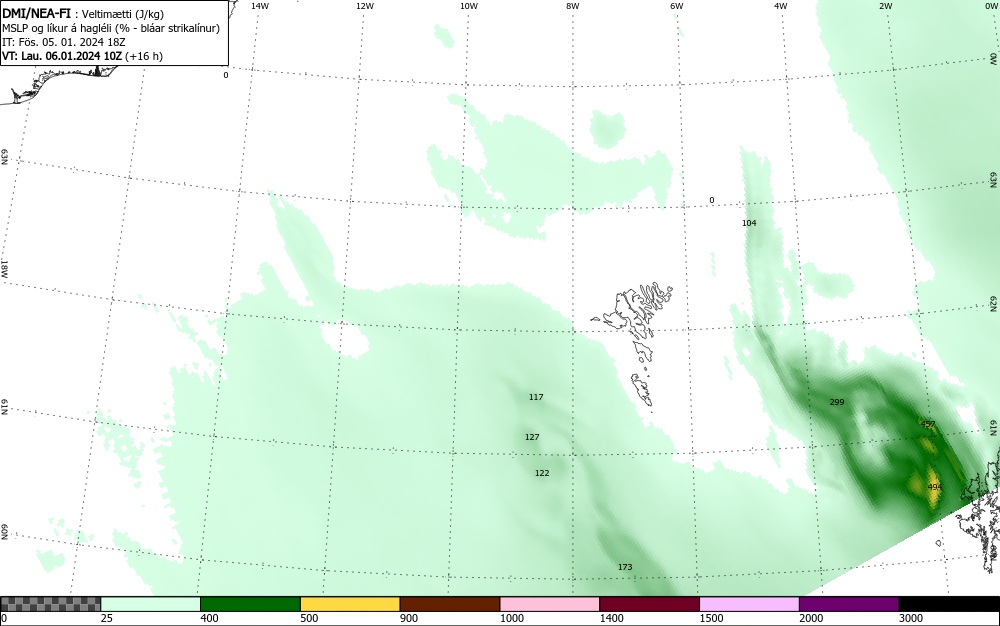This screenshot has width=1000, height=626.
Task: Click the 494 value label
Action: point(934,487)
